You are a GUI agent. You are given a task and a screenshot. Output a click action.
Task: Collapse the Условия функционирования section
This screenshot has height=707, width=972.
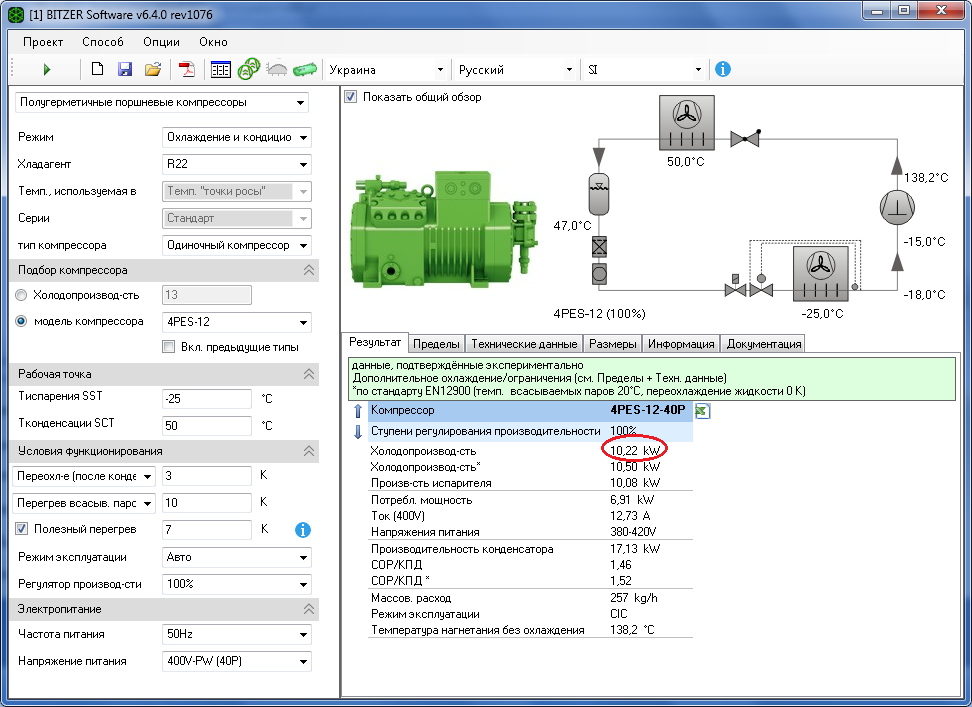pos(308,451)
